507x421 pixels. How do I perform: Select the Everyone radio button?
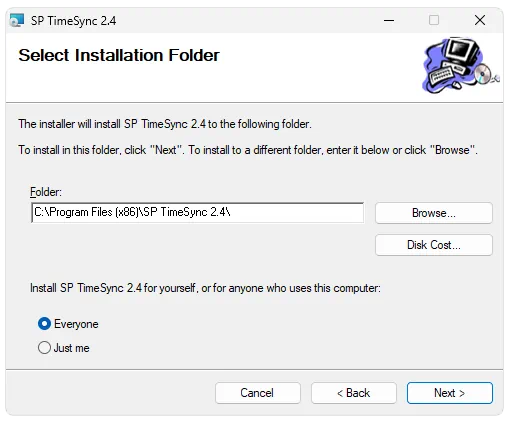click(x=44, y=324)
